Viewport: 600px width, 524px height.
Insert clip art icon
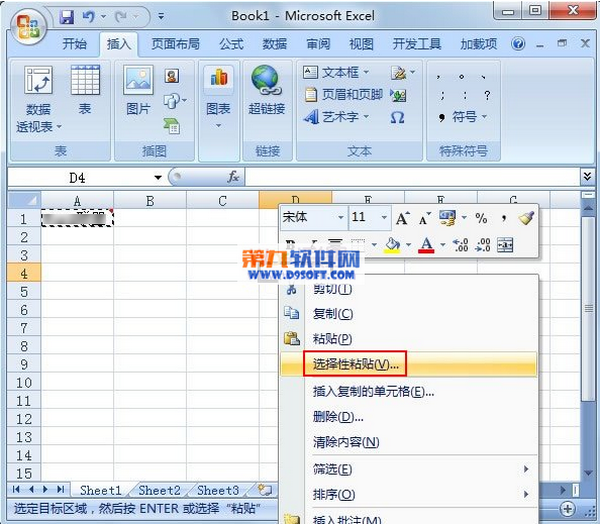(172, 76)
